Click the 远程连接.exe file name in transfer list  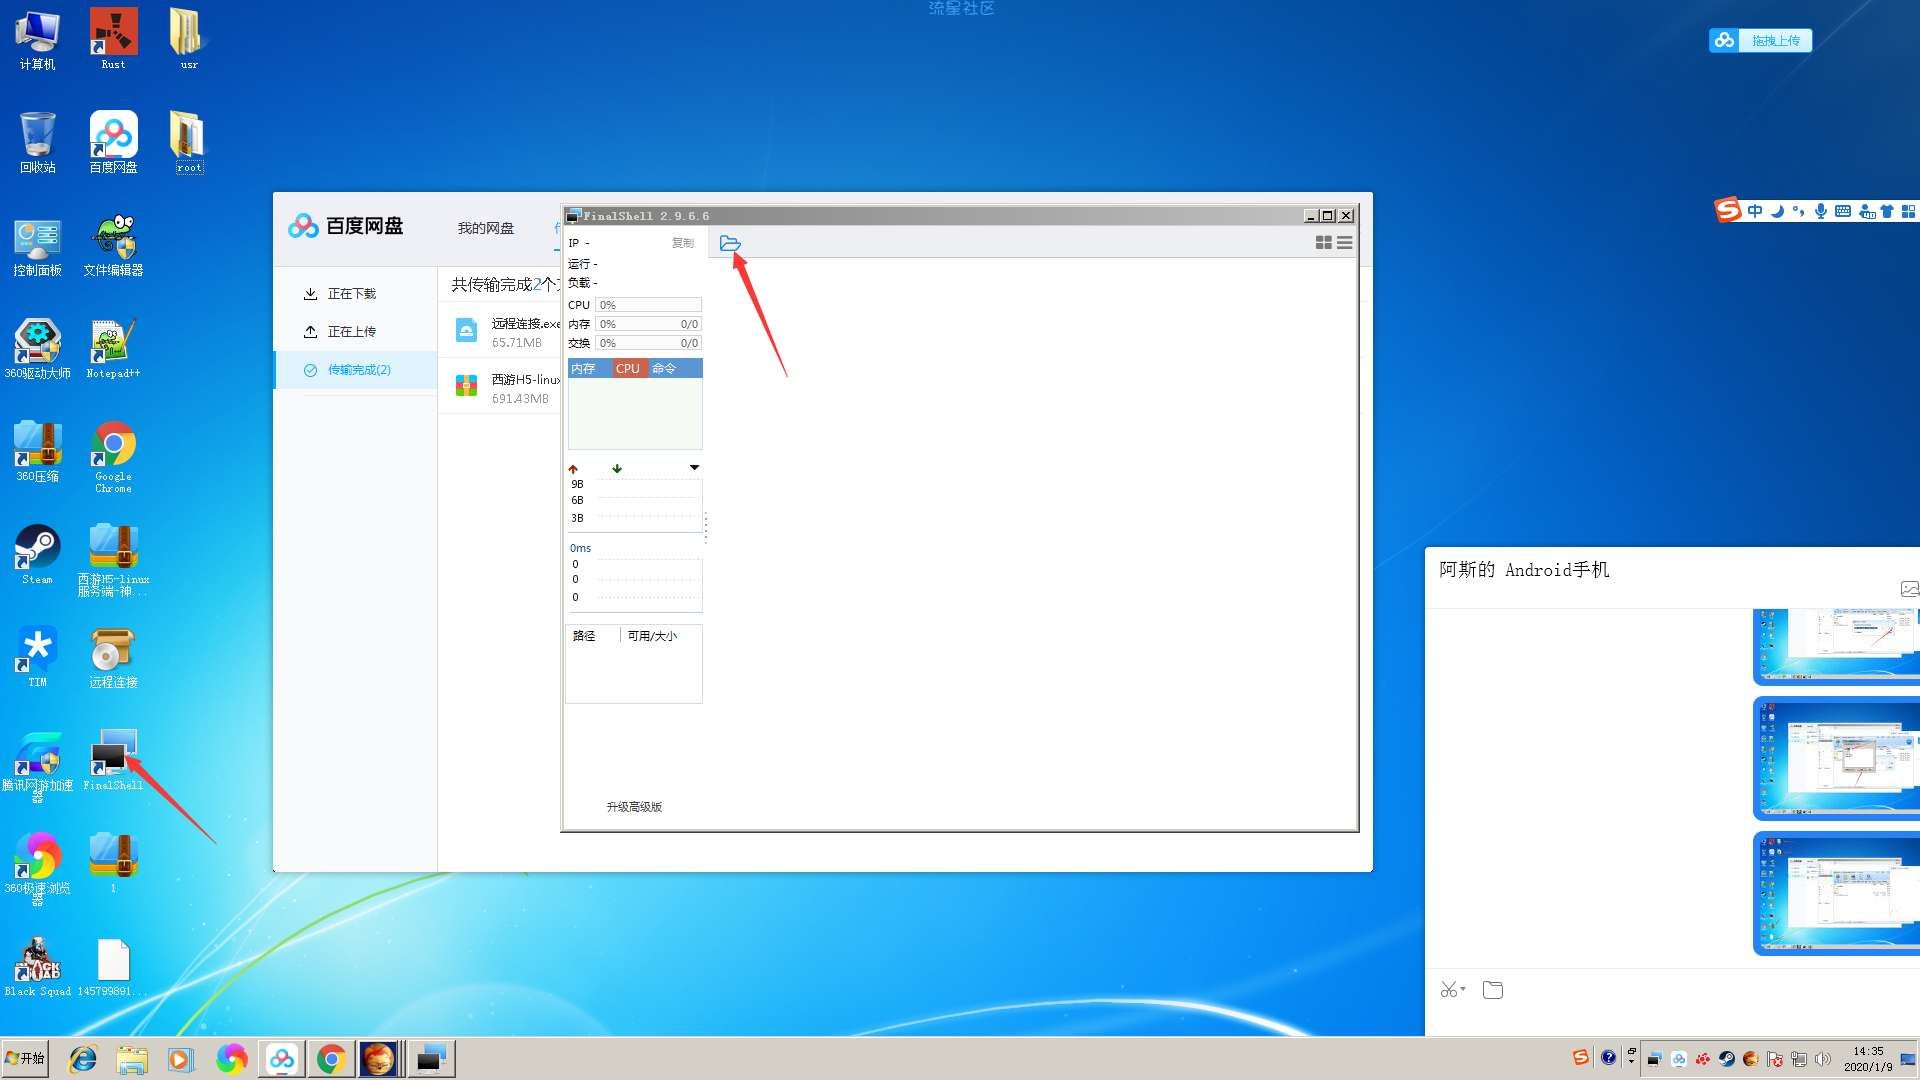click(526, 323)
